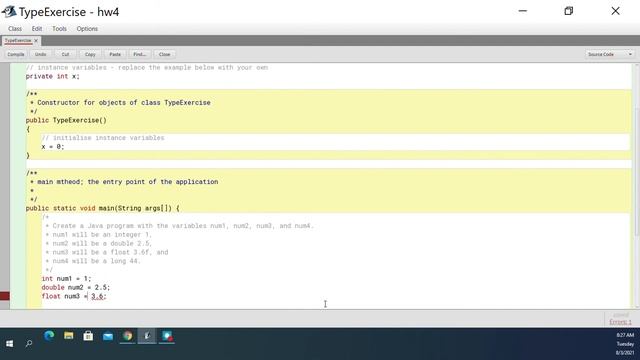The width and height of the screenshot is (640, 360).
Task: Click the 'public static void main' line
Action: (x=102, y=208)
